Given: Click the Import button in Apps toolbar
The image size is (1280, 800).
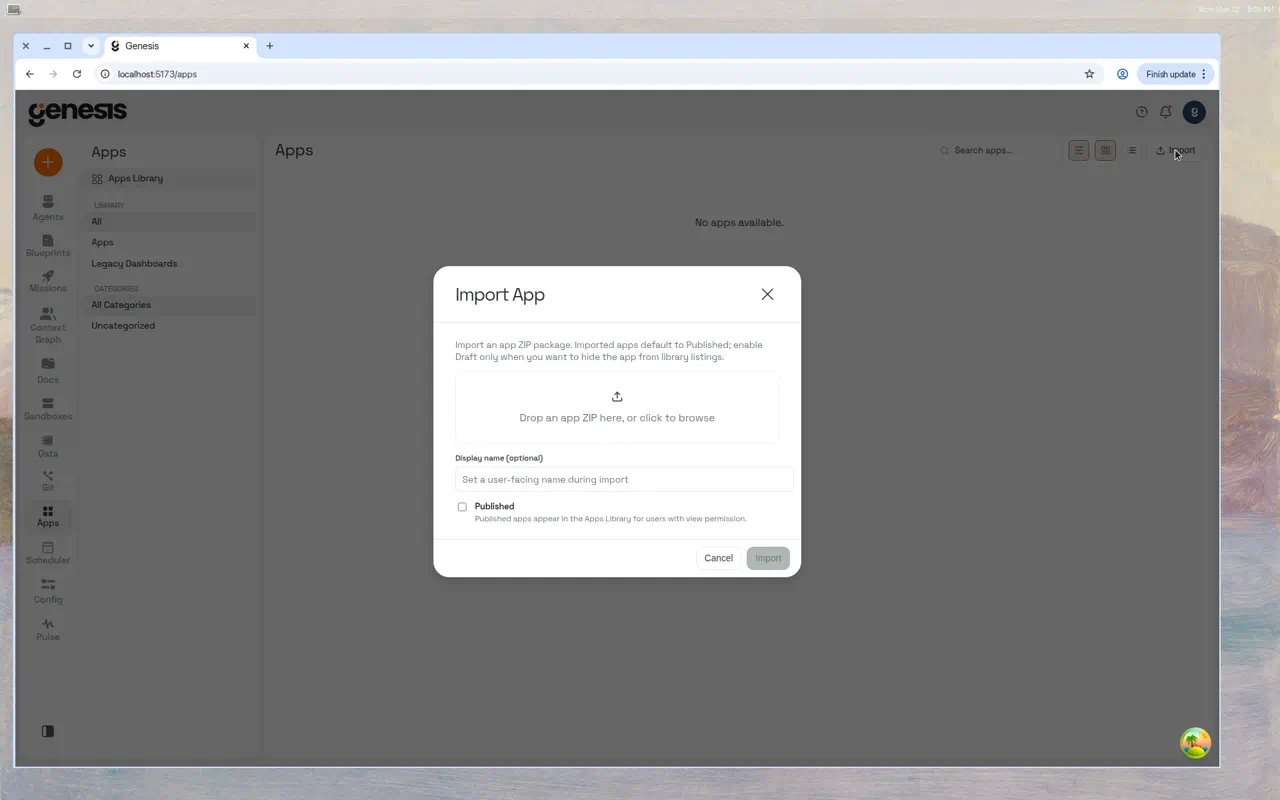Looking at the screenshot, I should [x=1175, y=150].
